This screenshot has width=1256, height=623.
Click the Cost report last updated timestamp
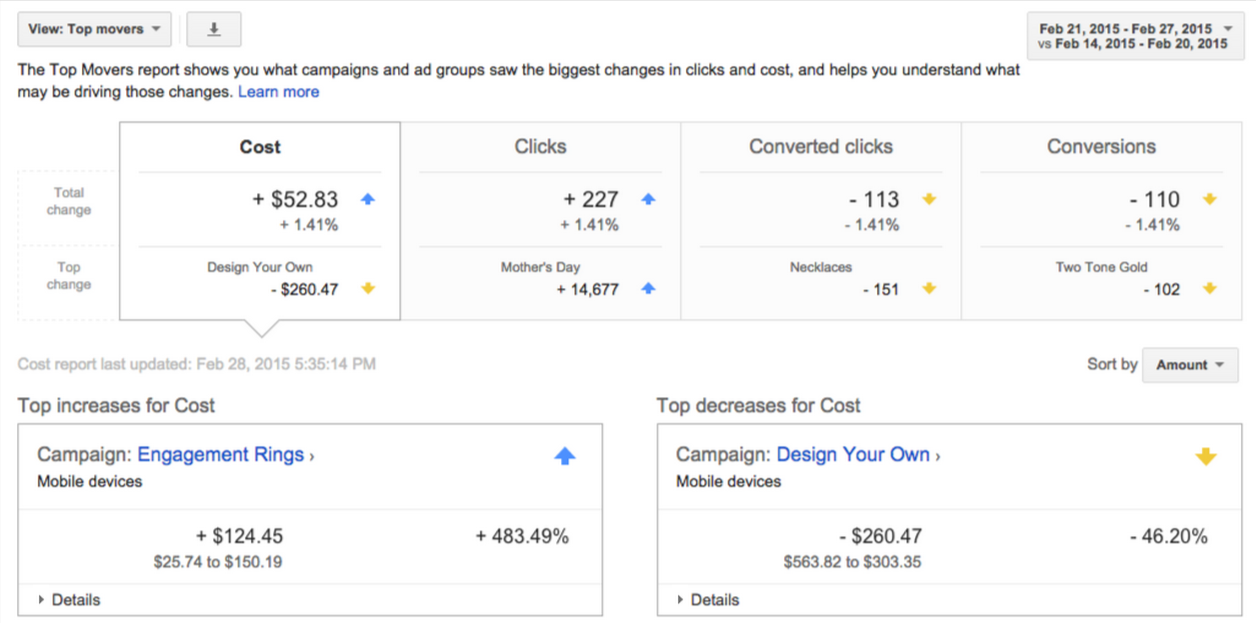pyautogui.click(x=197, y=365)
